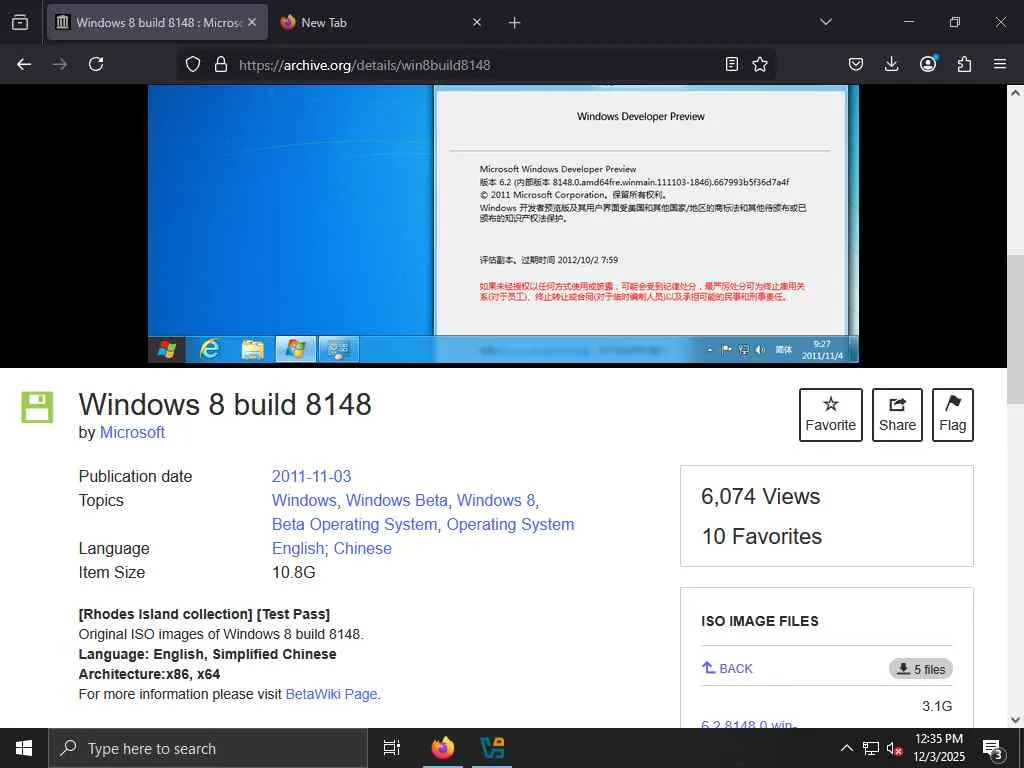Image resolution: width=1024 pixels, height=768 pixels.
Task: Click BACK in ISO image files
Action: point(727,668)
